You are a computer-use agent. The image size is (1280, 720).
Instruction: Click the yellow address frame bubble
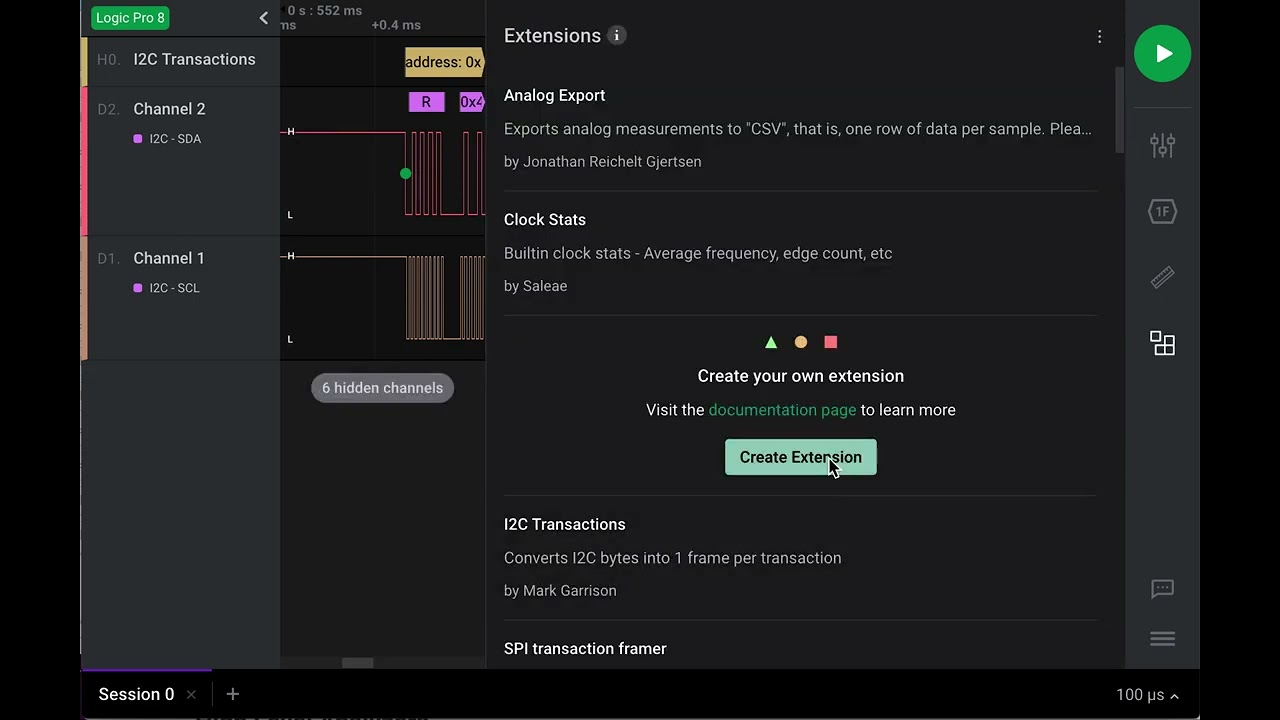pos(444,62)
